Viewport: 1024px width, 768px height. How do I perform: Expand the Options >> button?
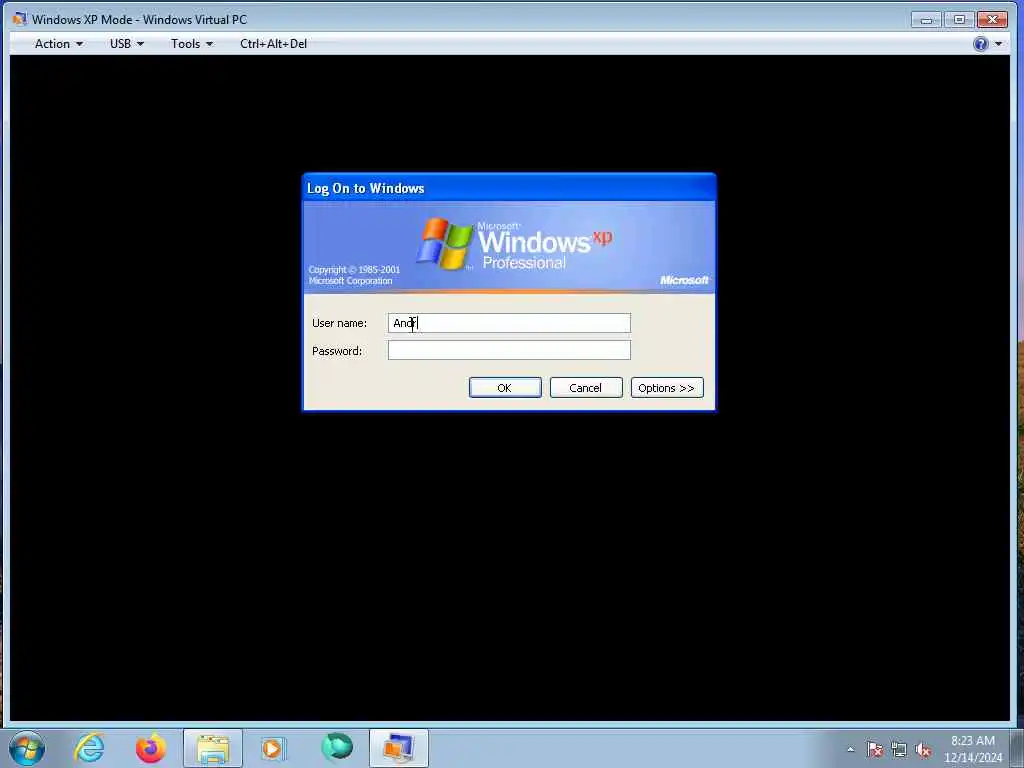pos(667,387)
